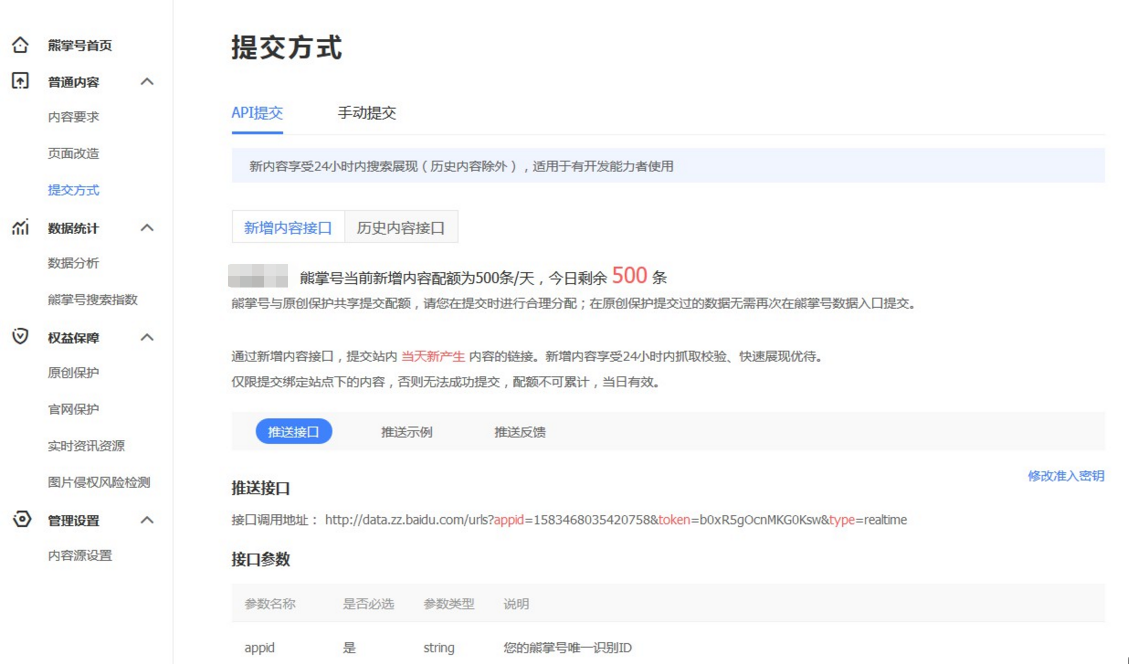1129x664 pixels.
Task: Collapse the 管理设置 section chevron
Action: click(147, 520)
